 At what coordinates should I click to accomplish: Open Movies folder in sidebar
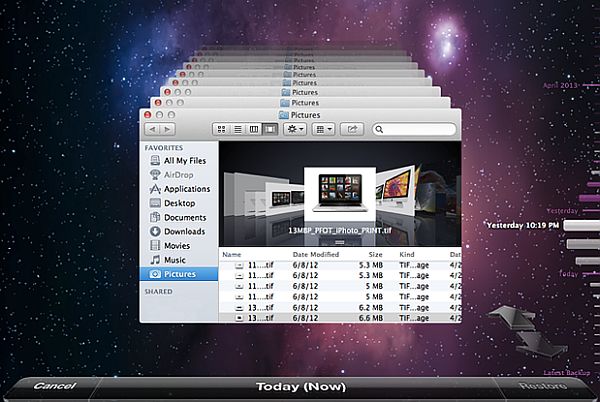pyautogui.click(x=179, y=246)
